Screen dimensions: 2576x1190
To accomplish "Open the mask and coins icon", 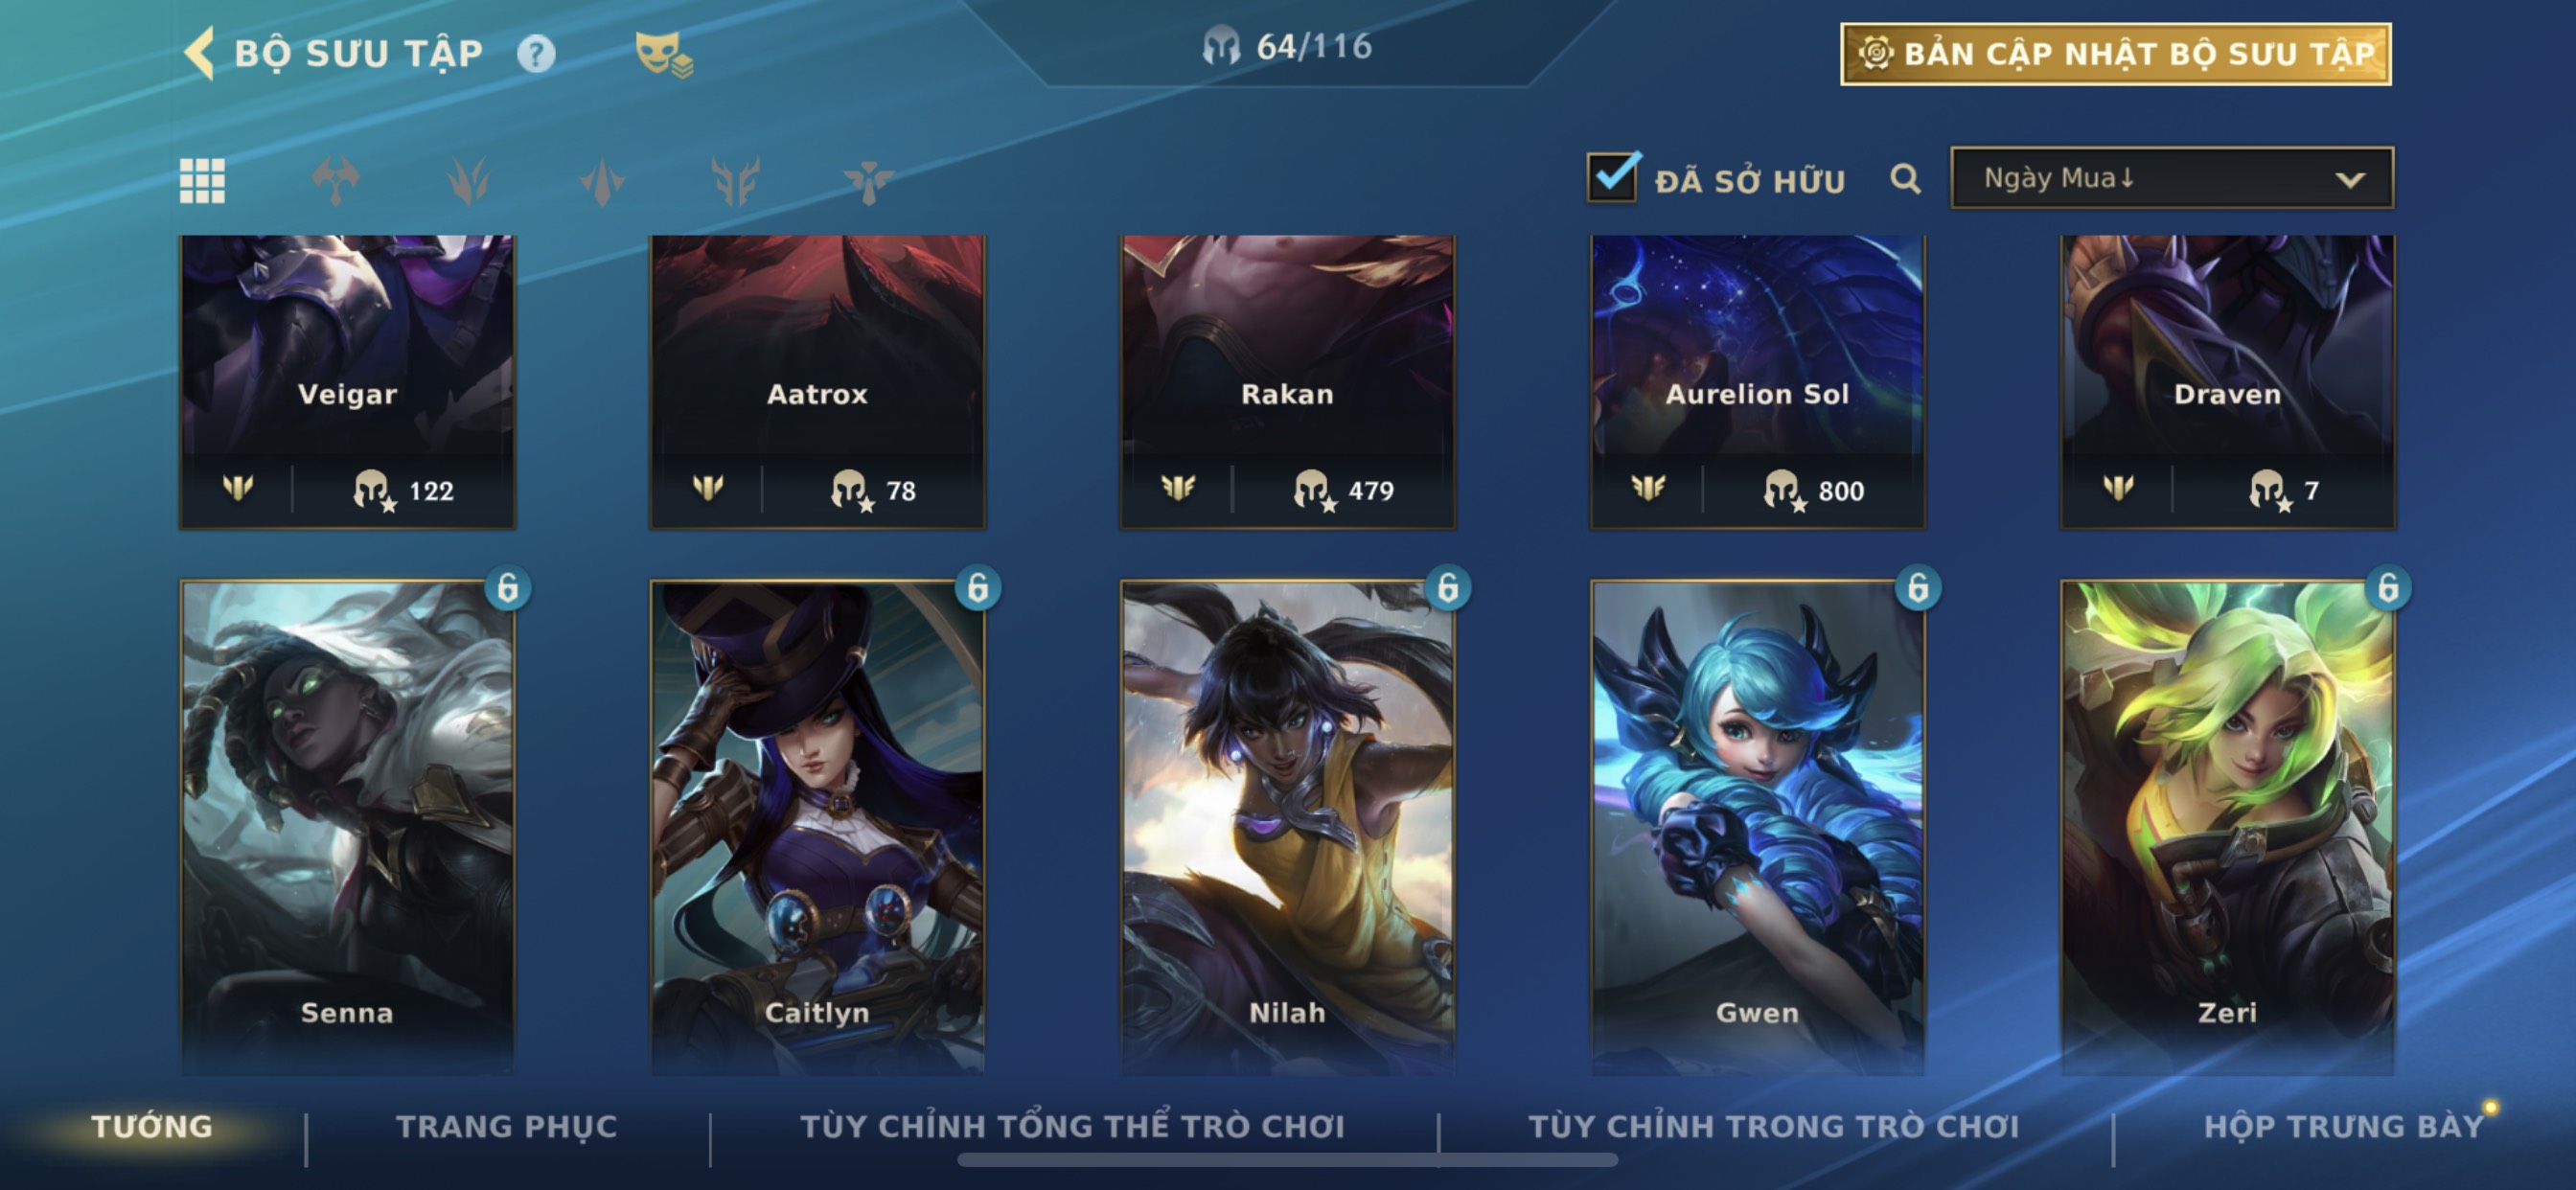I will (x=664, y=54).
